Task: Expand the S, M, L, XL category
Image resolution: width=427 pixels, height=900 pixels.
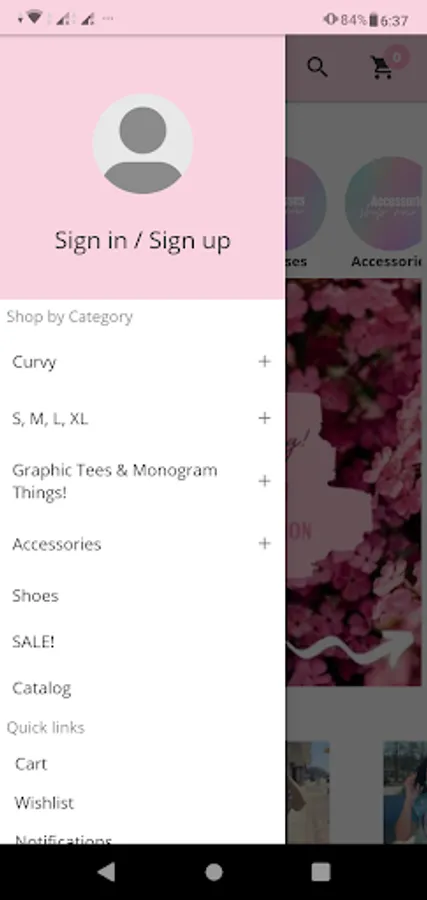Action: (264, 418)
